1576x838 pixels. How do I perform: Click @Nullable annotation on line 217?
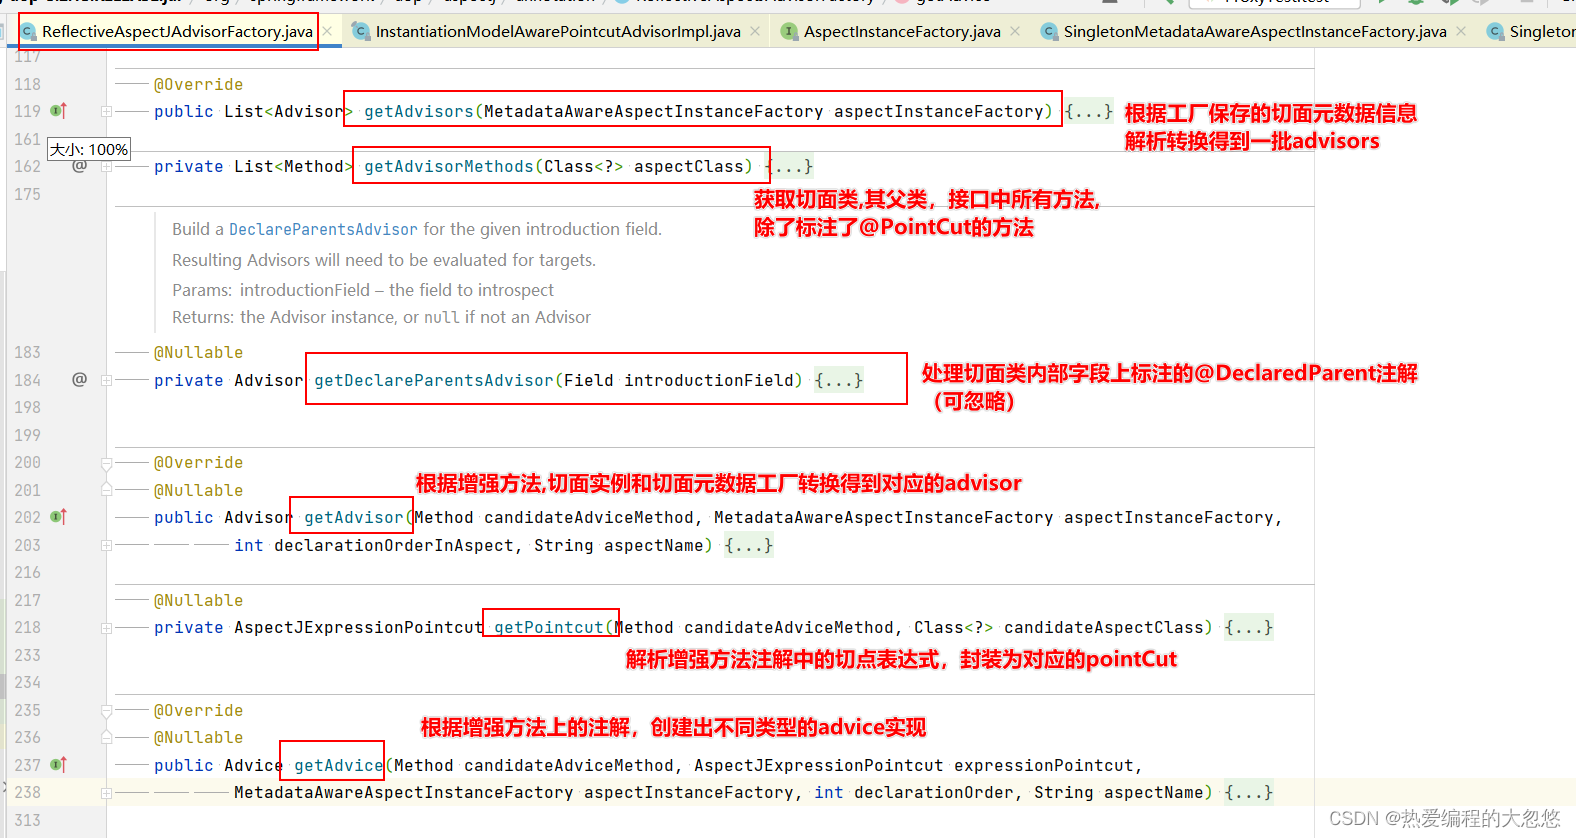[x=198, y=601]
